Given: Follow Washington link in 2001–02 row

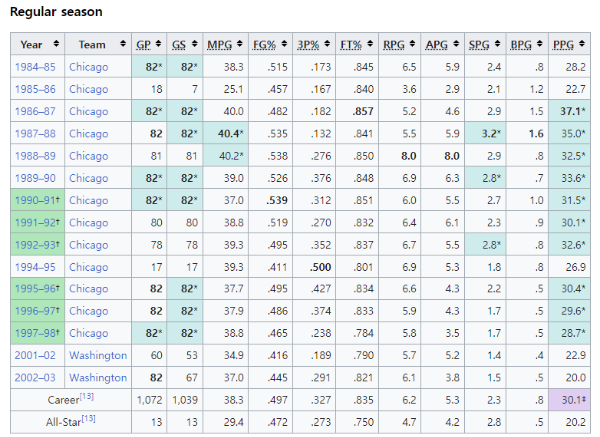Looking at the screenshot, I should (x=98, y=355).
